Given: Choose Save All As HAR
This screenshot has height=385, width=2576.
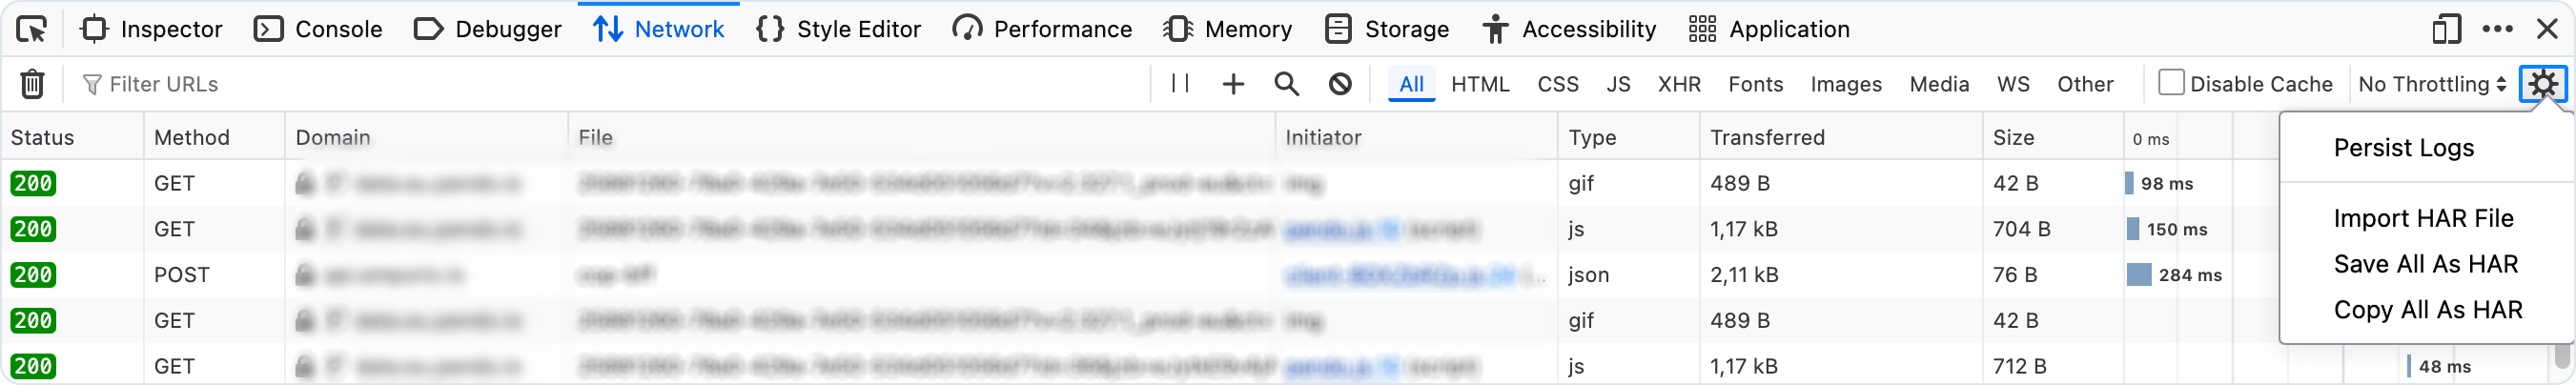Looking at the screenshot, I should click(x=2425, y=264).
